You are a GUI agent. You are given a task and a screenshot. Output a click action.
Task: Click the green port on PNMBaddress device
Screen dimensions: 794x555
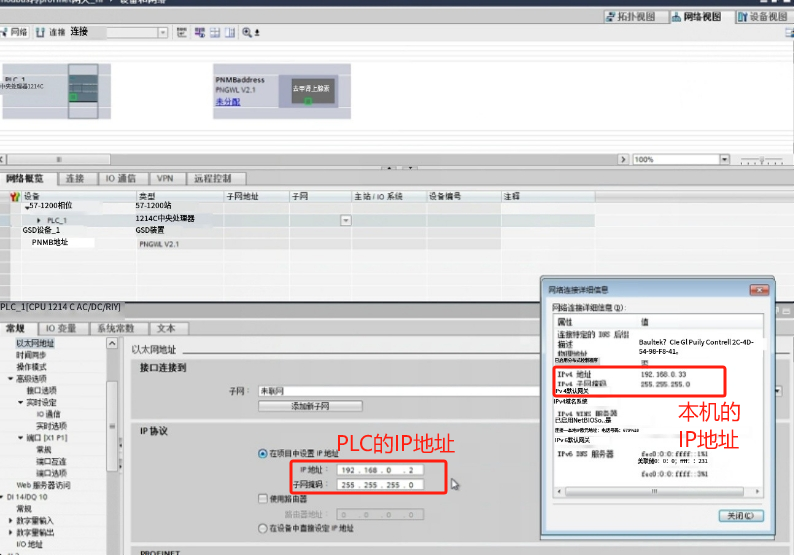308,102
